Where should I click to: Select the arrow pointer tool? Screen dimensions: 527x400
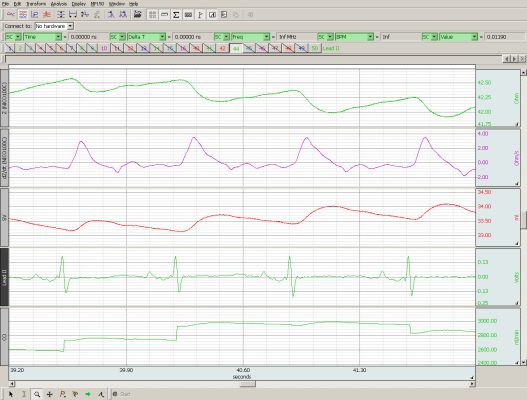coord(11,394)
